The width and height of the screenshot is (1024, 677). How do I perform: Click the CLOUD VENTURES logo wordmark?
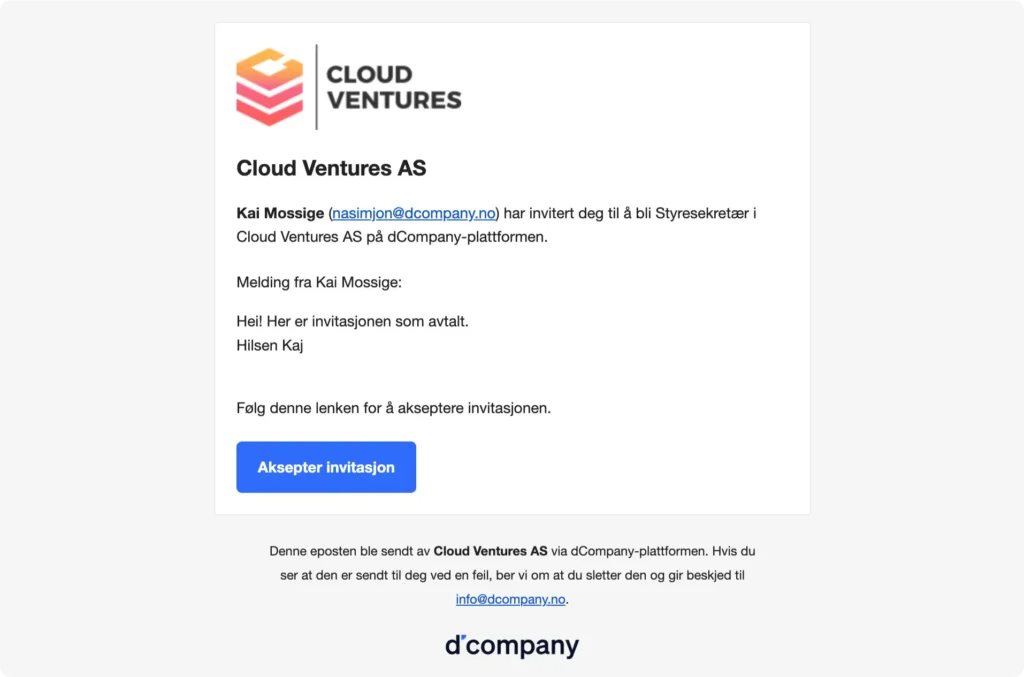(394, 87)
